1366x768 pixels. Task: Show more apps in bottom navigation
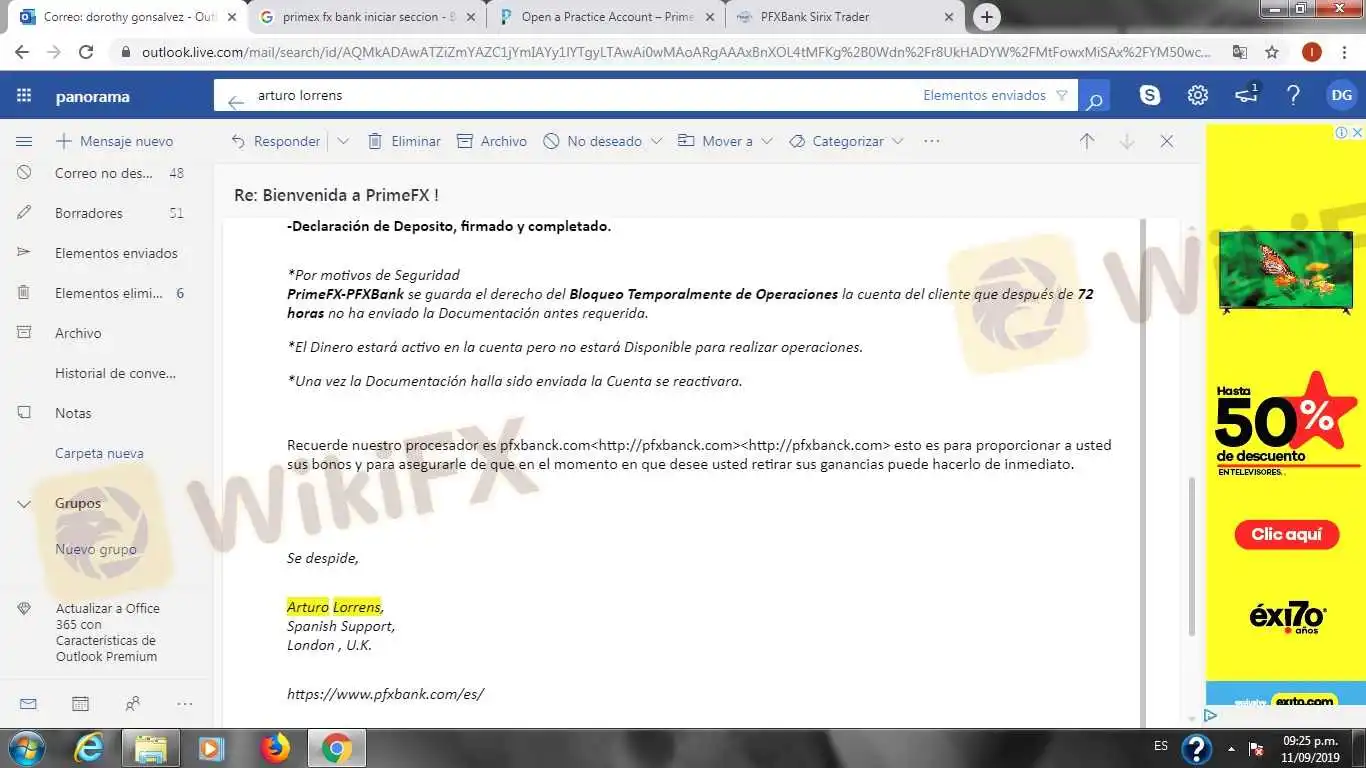[185, 704]
